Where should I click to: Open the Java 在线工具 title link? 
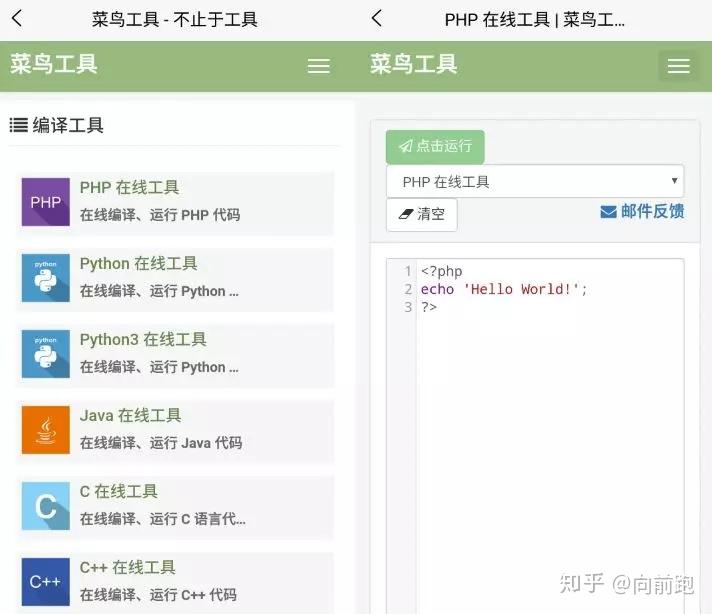pos(130,415)
